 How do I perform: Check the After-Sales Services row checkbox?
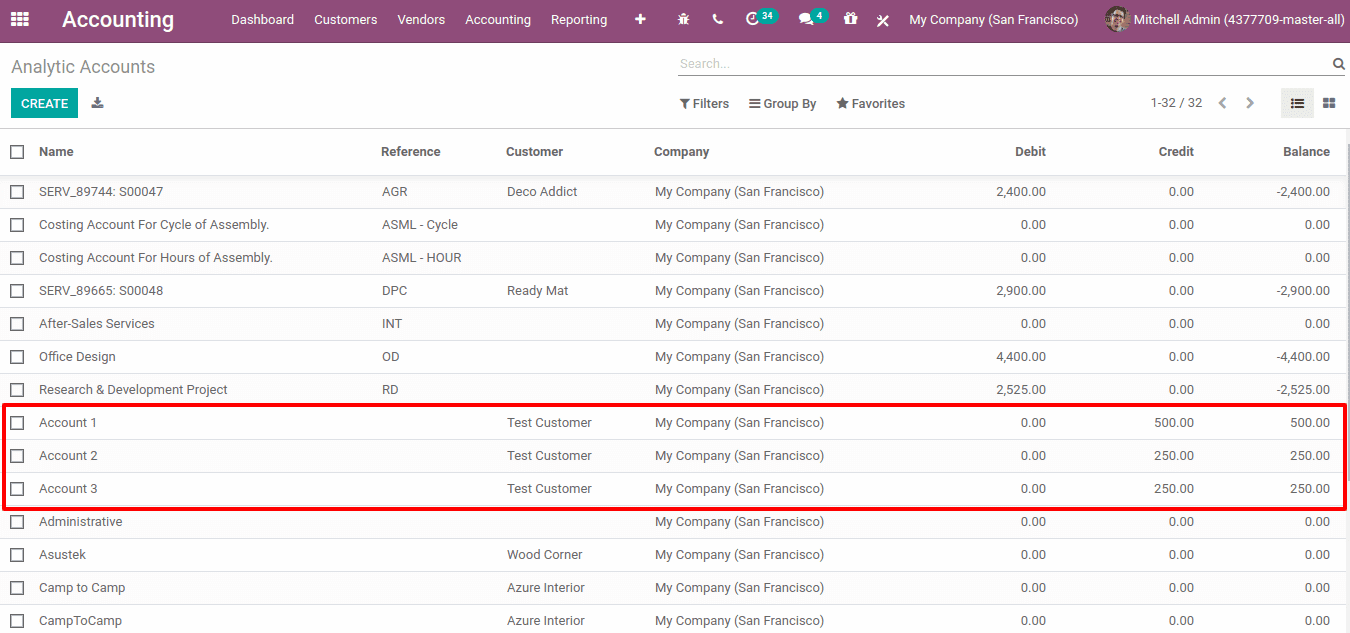(x=17, y=324)
